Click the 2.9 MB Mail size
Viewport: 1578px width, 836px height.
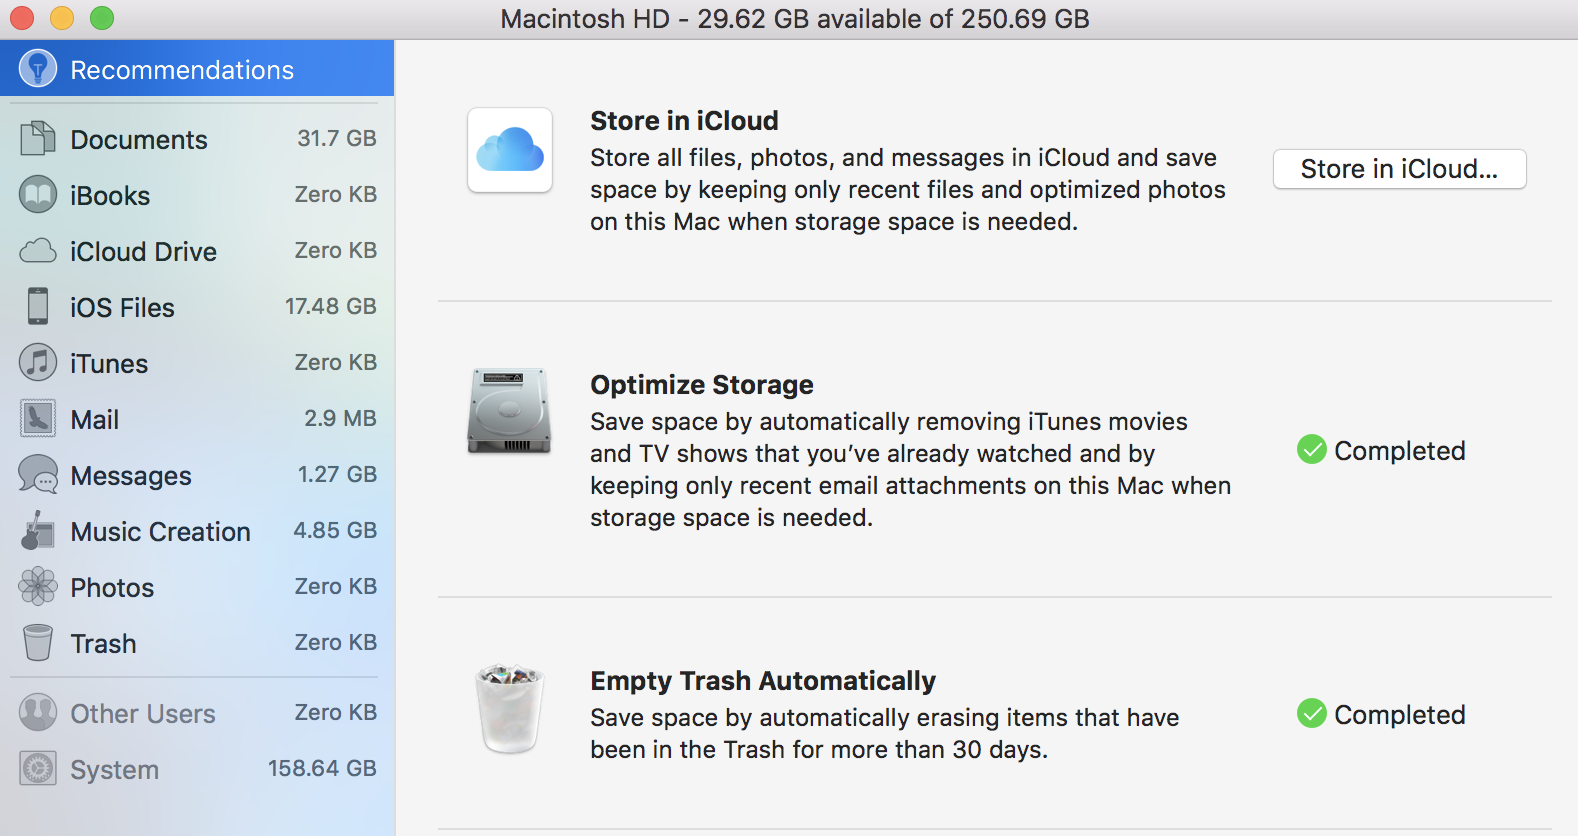point(340,418)
